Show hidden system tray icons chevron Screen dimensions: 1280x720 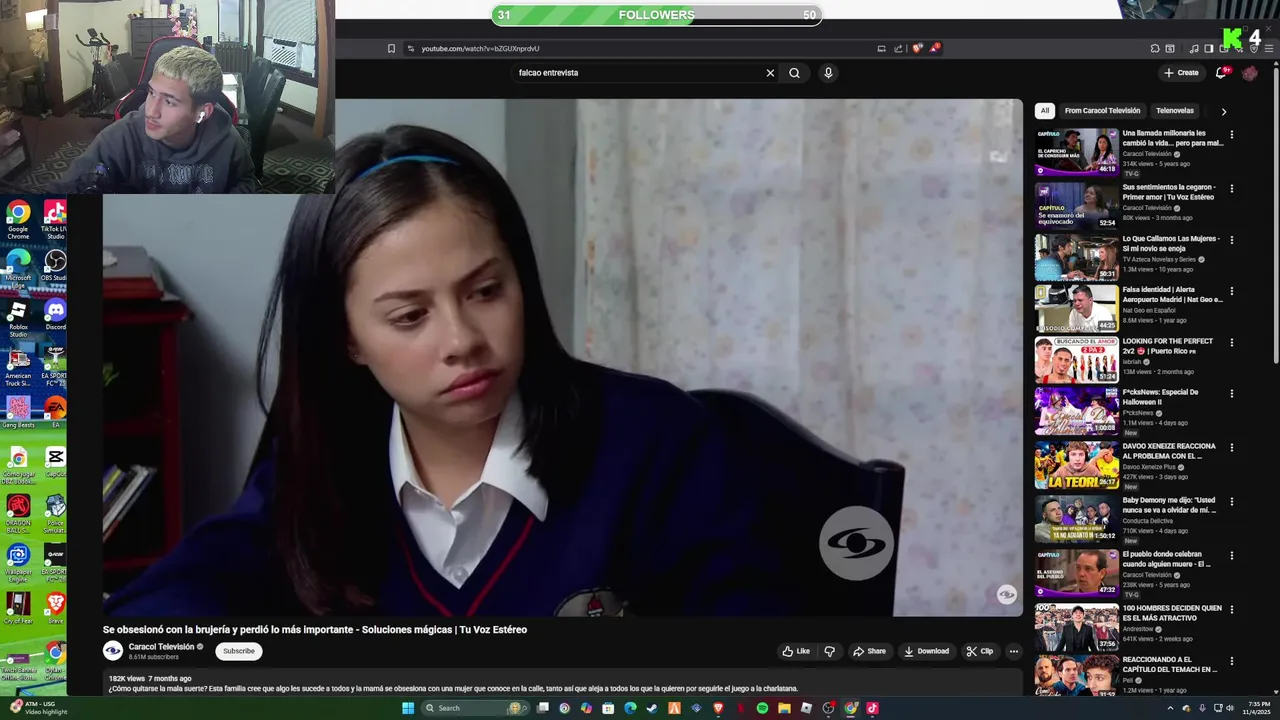1170,708
